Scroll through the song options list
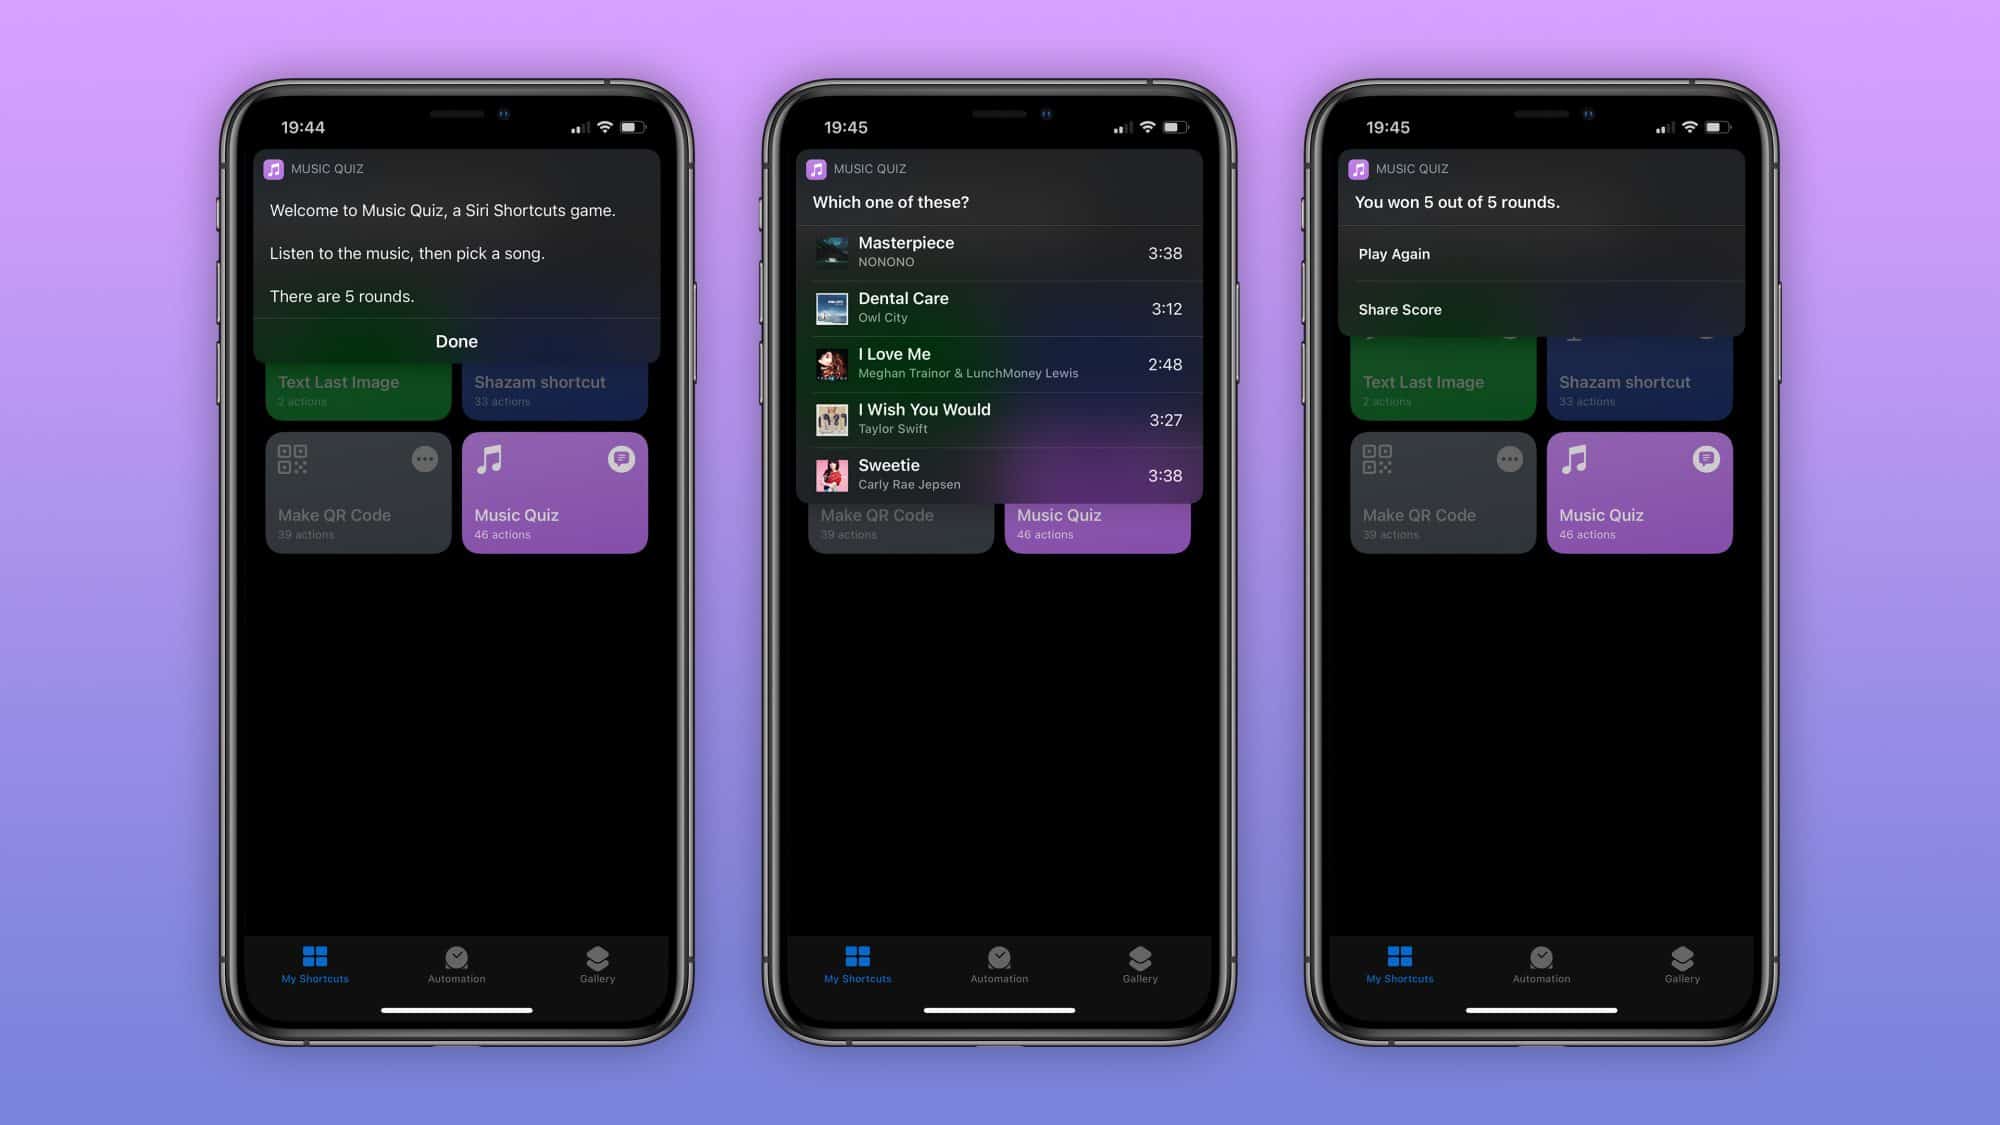The width and height of the screenshot is (2000, 1125). click(x=999, y=364)
